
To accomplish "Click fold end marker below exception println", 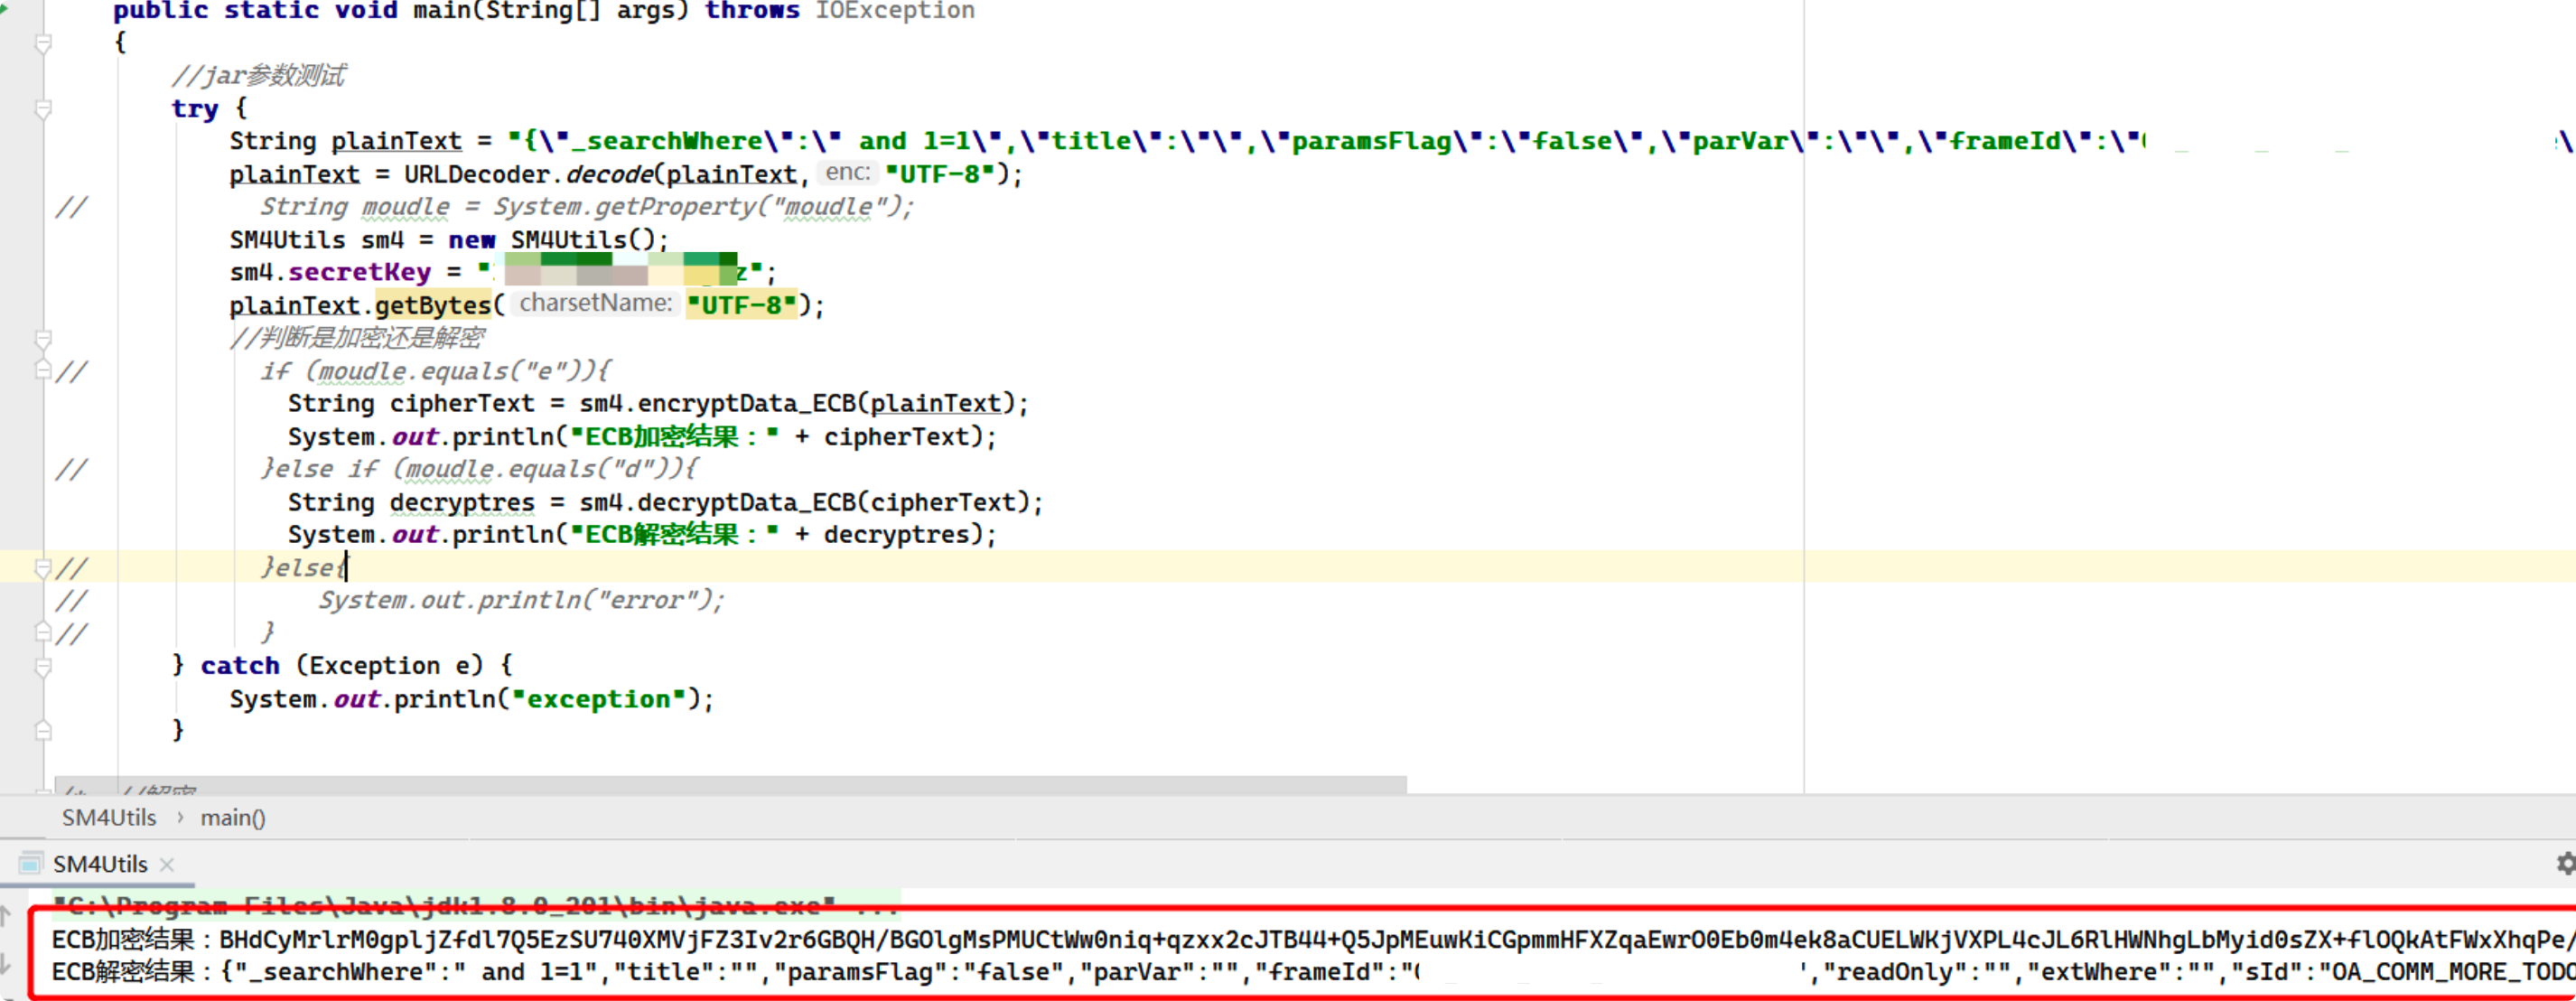I will click(43, 731).
